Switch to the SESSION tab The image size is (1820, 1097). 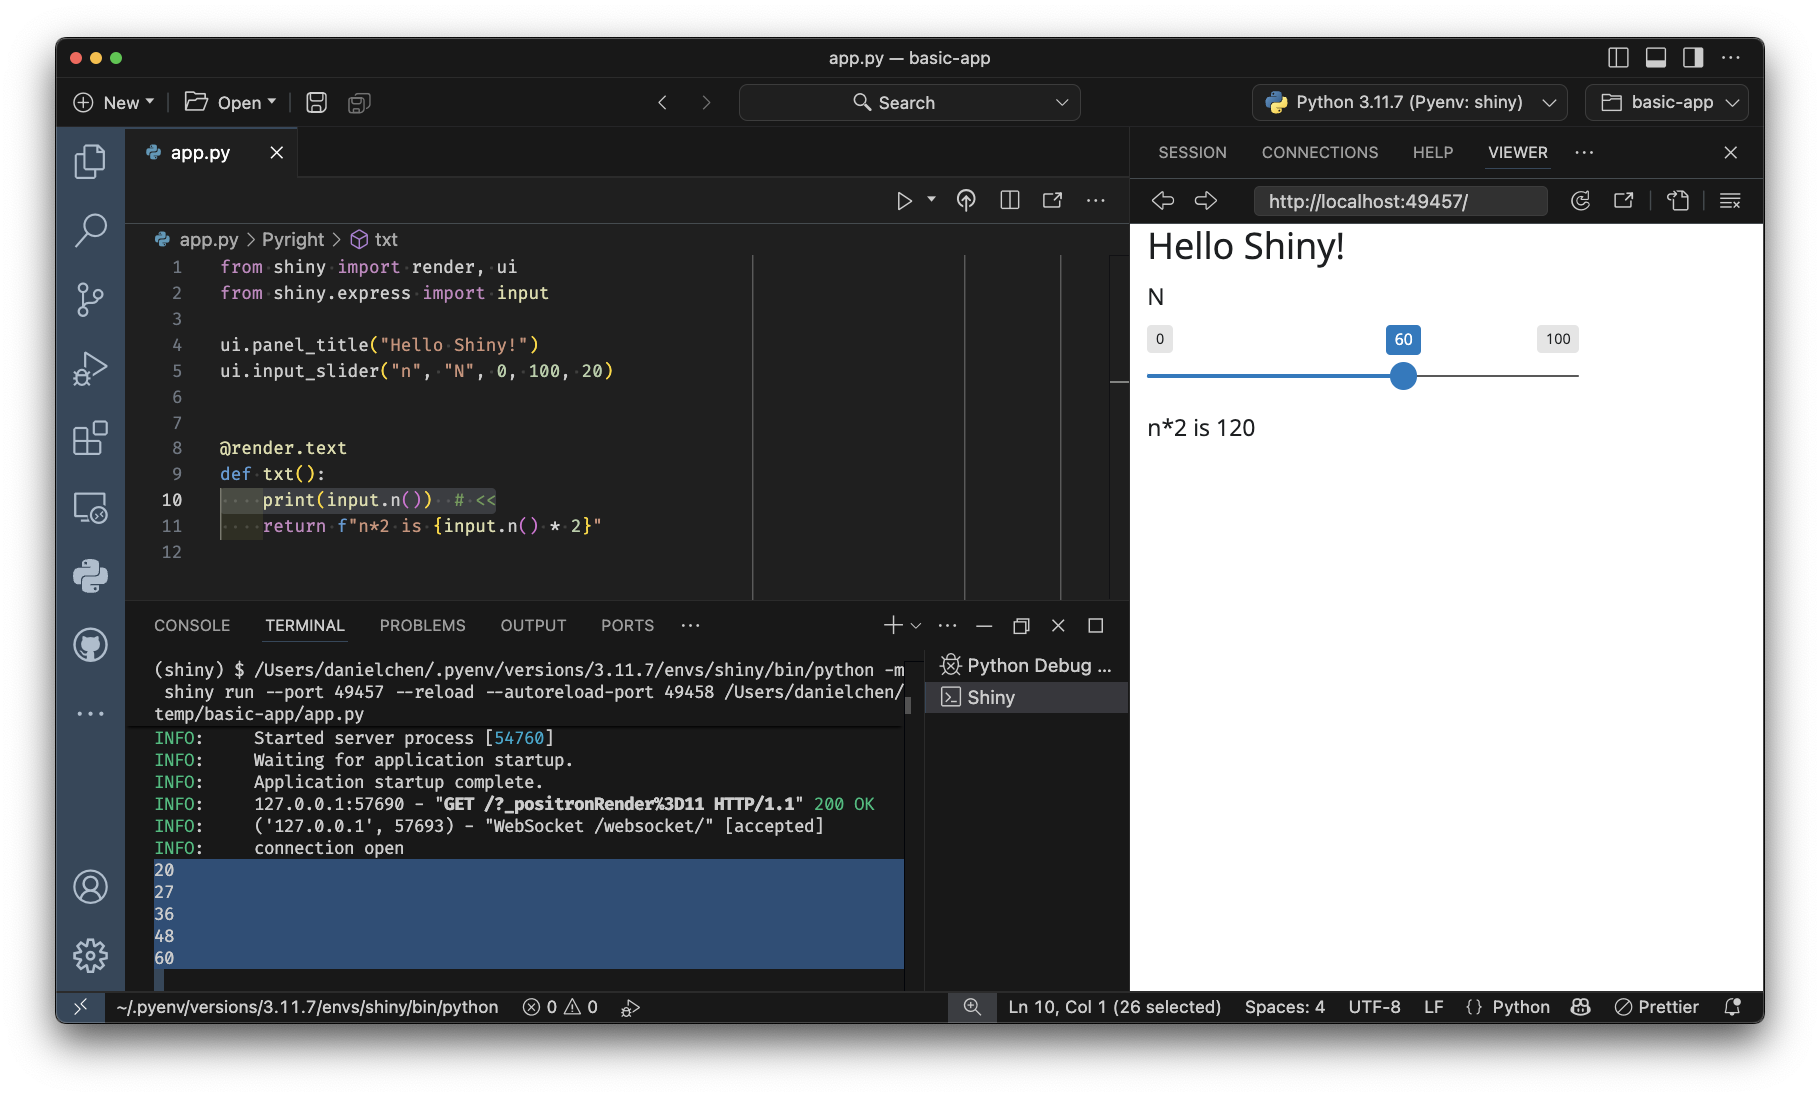(x=1192, y=152)
